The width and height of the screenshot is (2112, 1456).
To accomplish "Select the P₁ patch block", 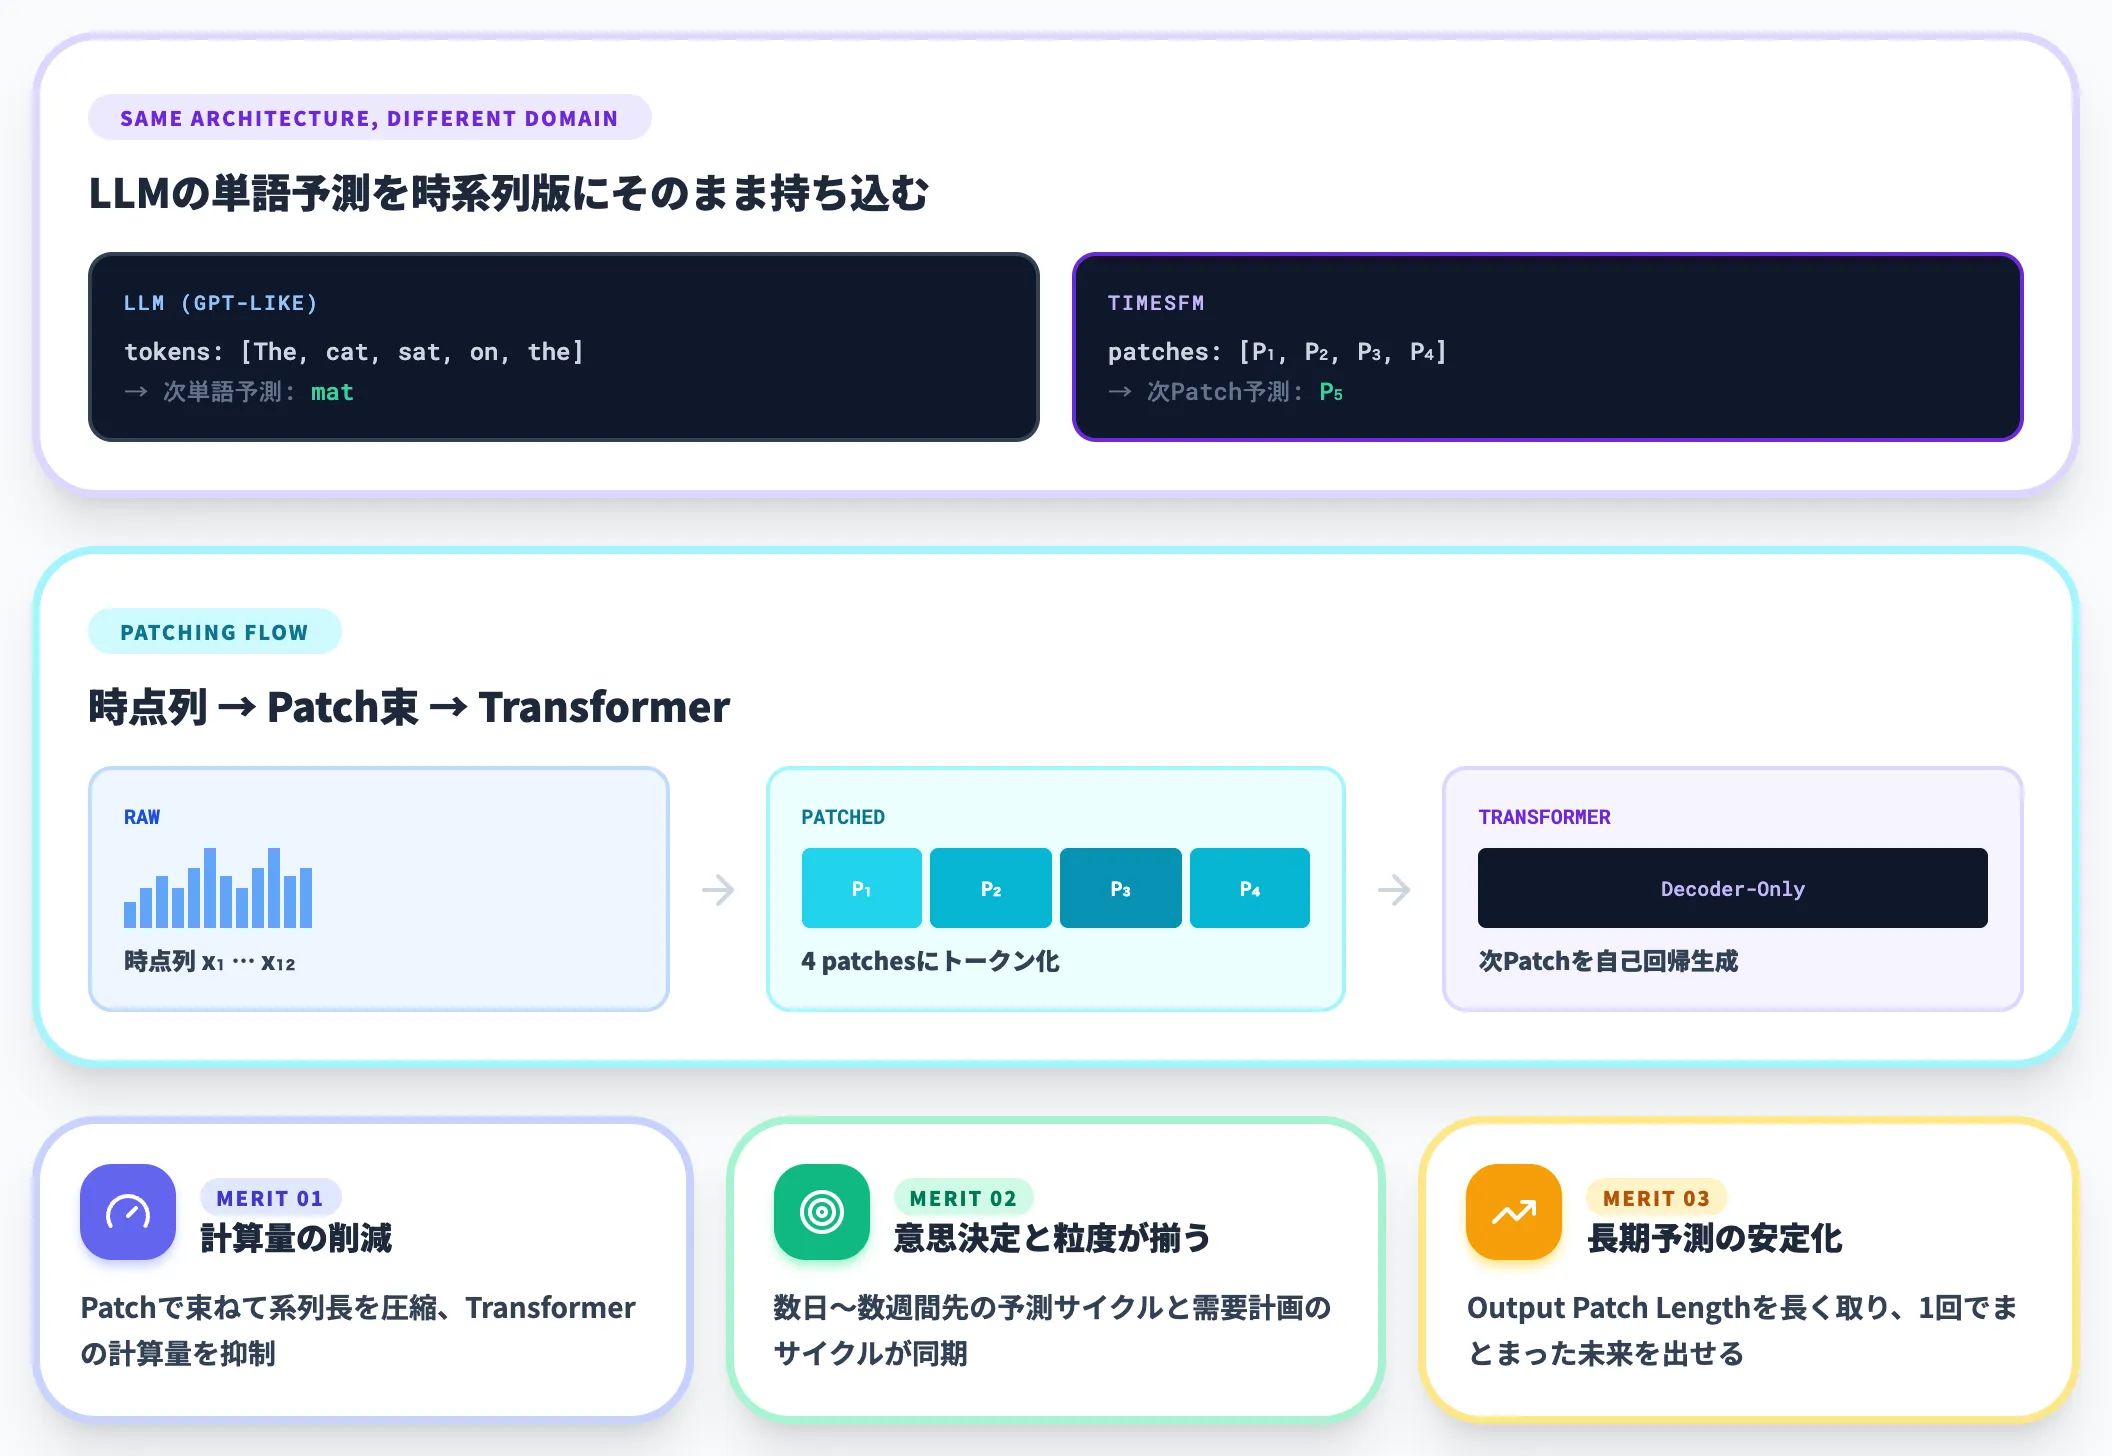I will coord(862,888).
